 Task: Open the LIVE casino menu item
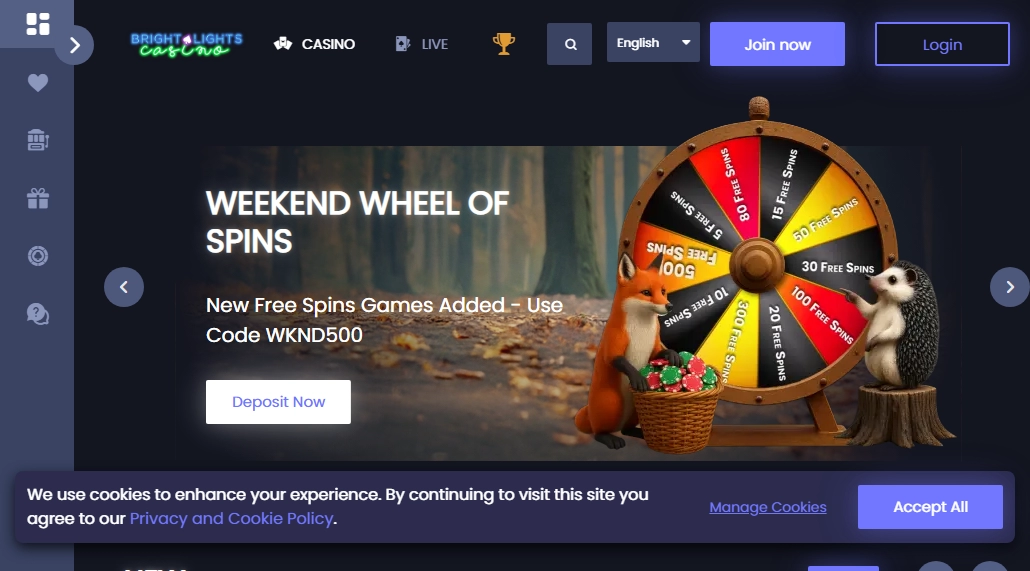coord(422,44)
